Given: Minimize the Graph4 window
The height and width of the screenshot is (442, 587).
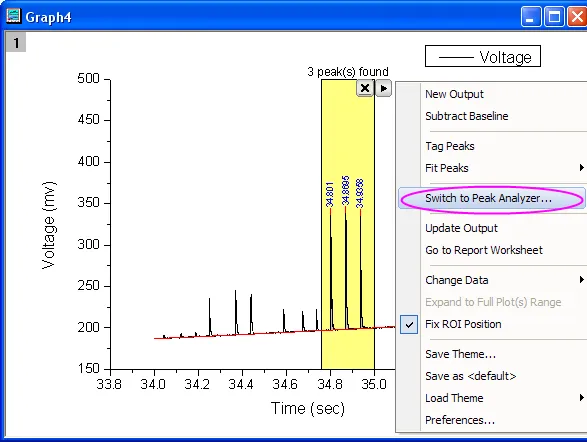Looking at the screenshot, I should coord(531,17).
